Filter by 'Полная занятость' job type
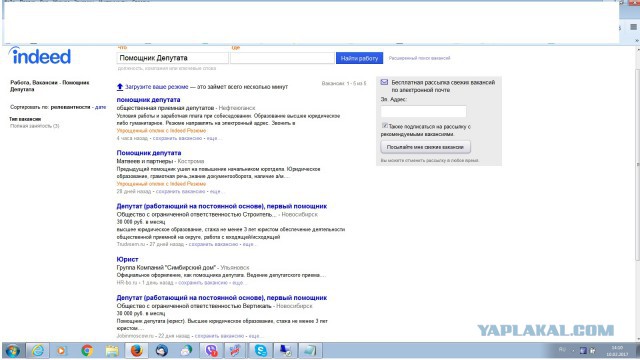640x360 pixels. 35,126
